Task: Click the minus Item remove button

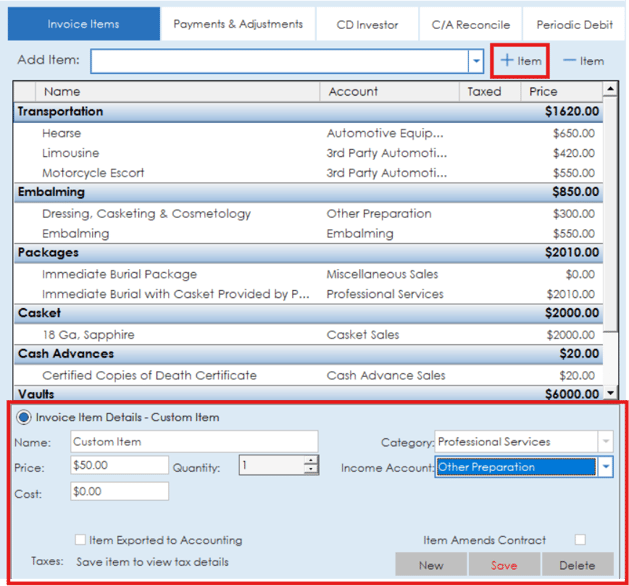Action: 583,61
